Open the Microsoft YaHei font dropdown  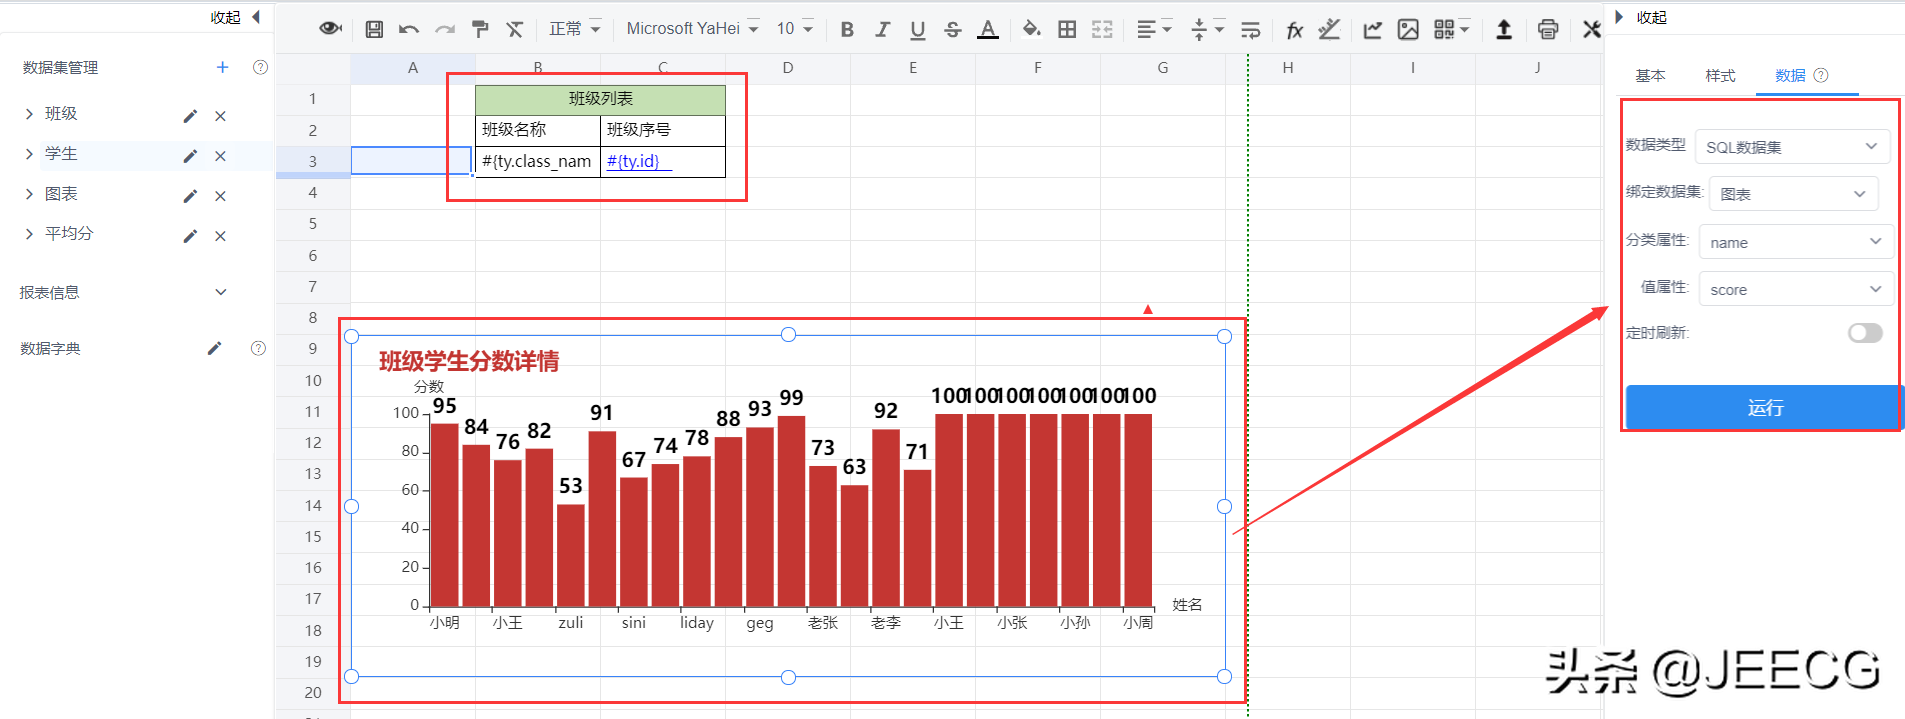[692, 29]
